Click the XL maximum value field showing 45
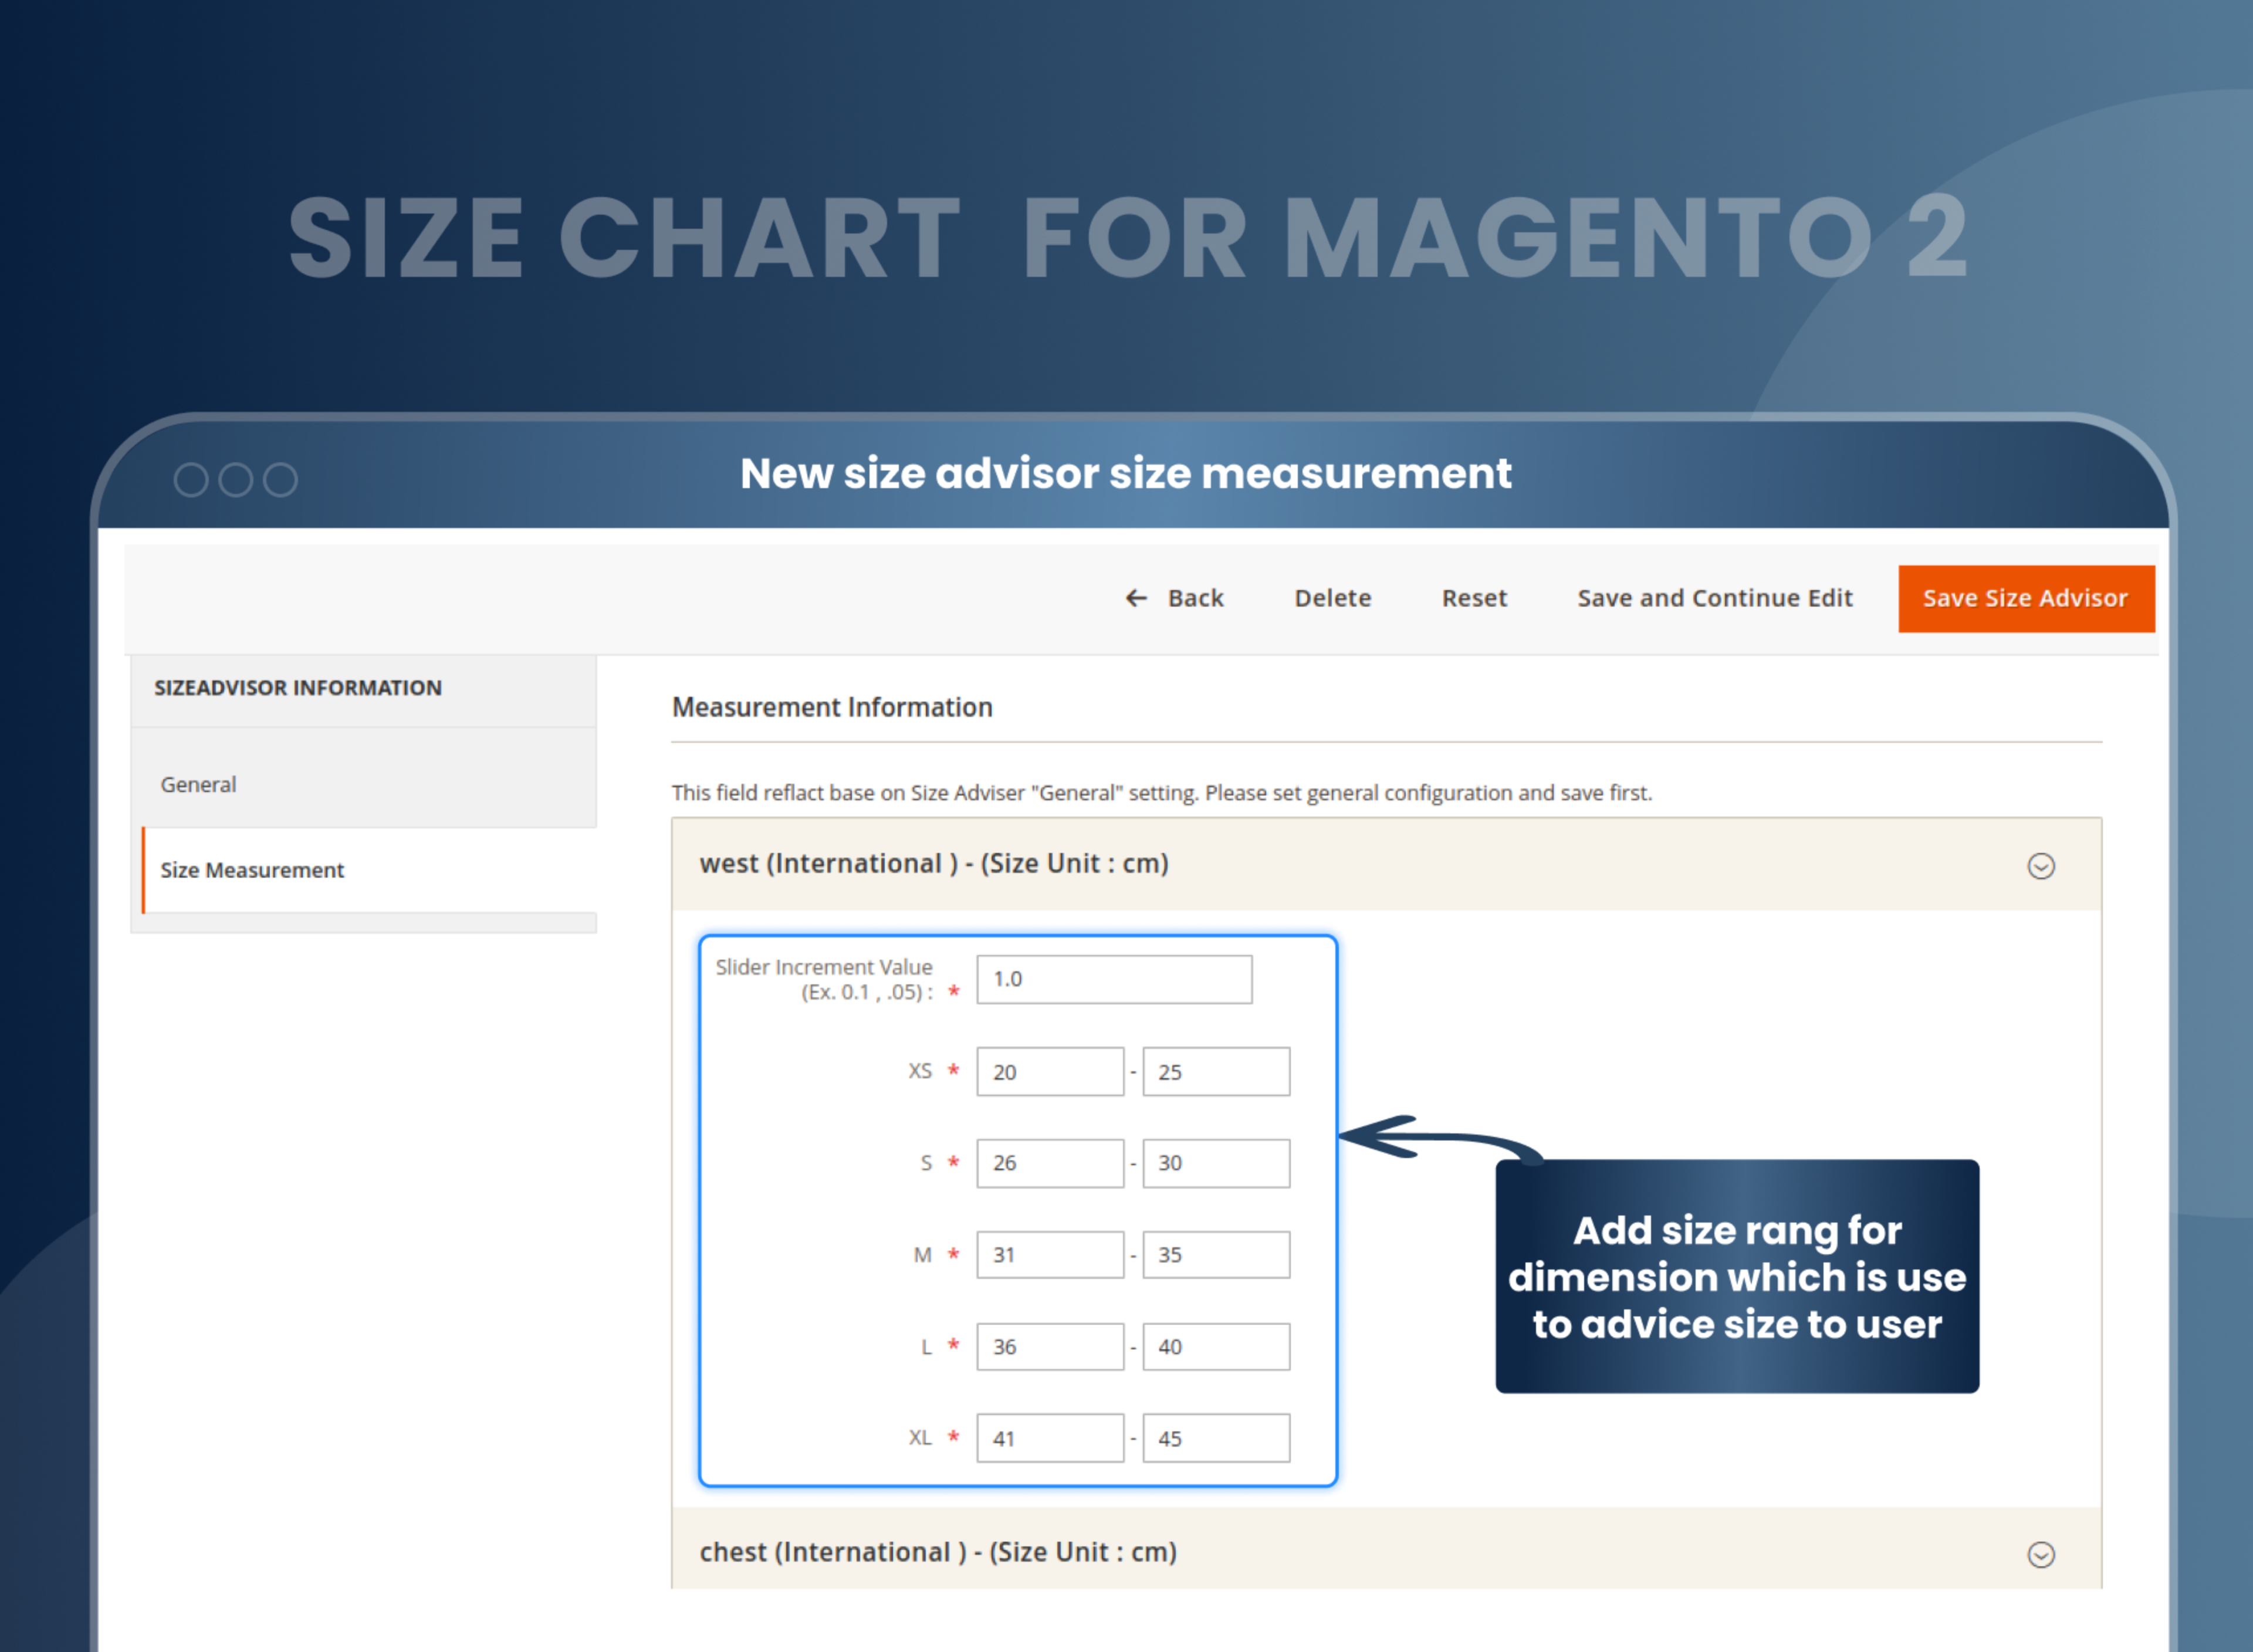Screen dimensions: 2253x1652 pos(1215,1437)
